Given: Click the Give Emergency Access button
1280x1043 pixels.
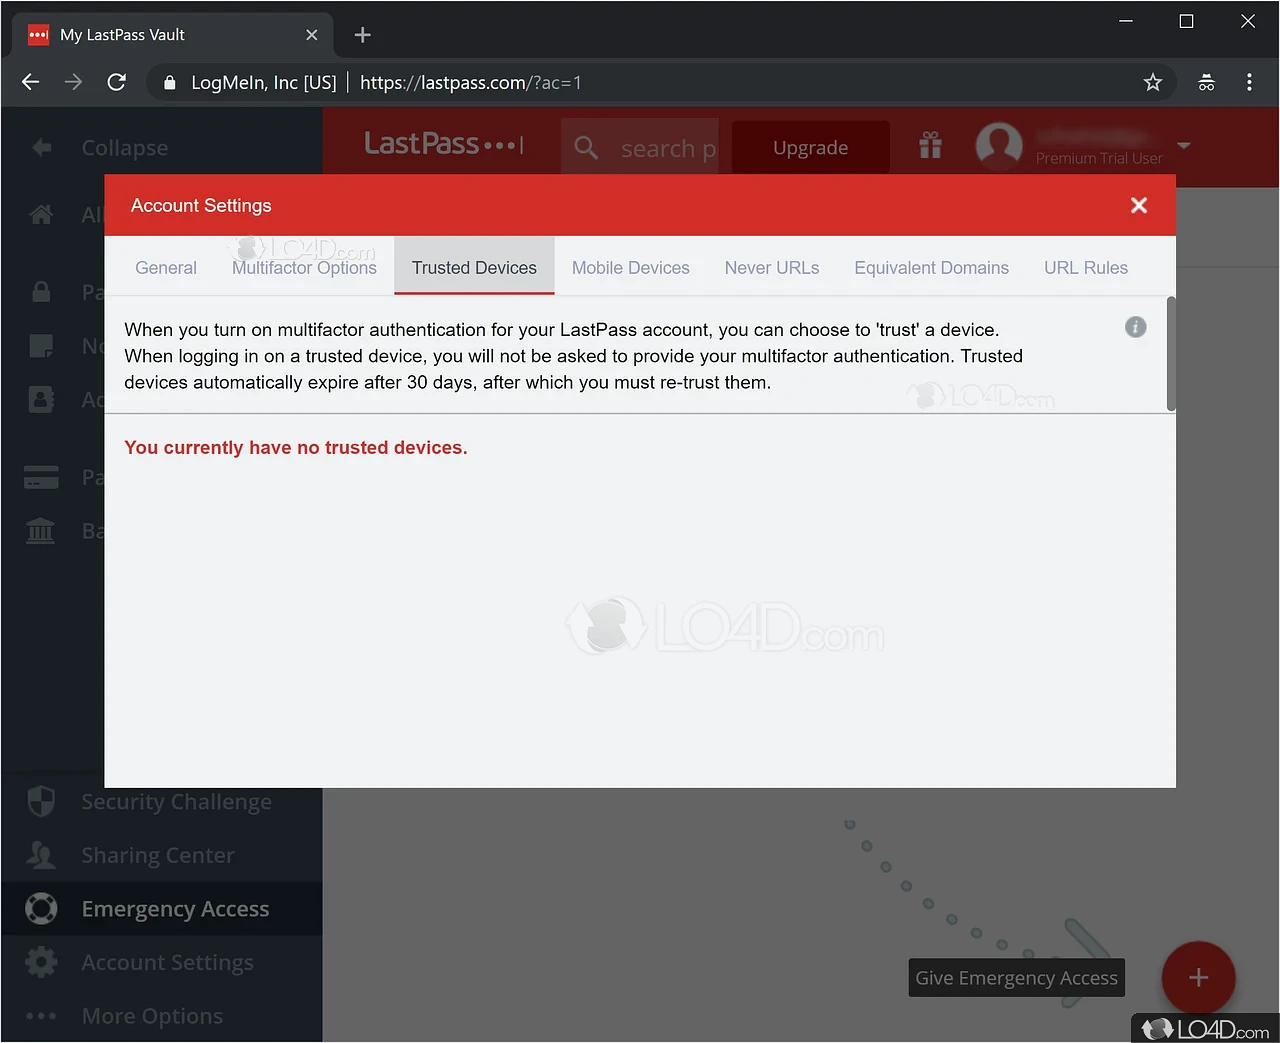Looking at the screenshot, I should click(1016, 977).
